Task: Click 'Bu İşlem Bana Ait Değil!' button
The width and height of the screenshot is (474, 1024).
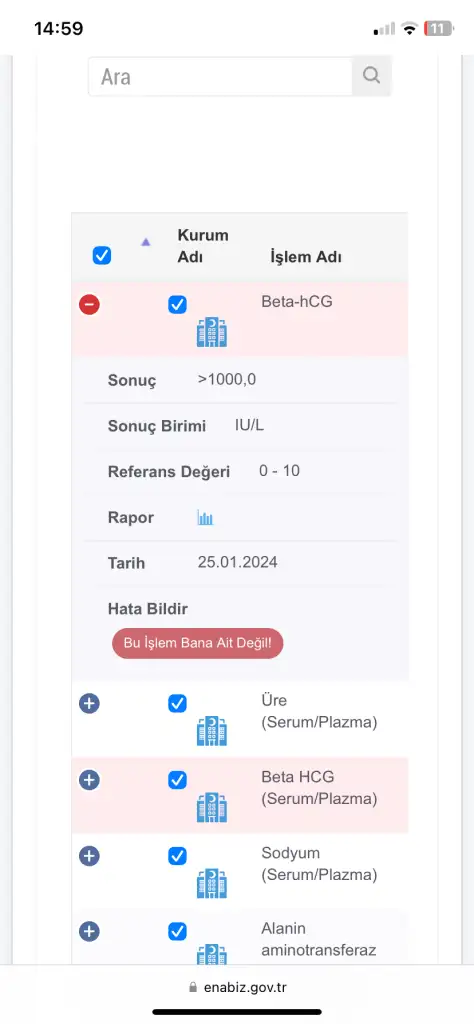Action: (x=197, y=643)
